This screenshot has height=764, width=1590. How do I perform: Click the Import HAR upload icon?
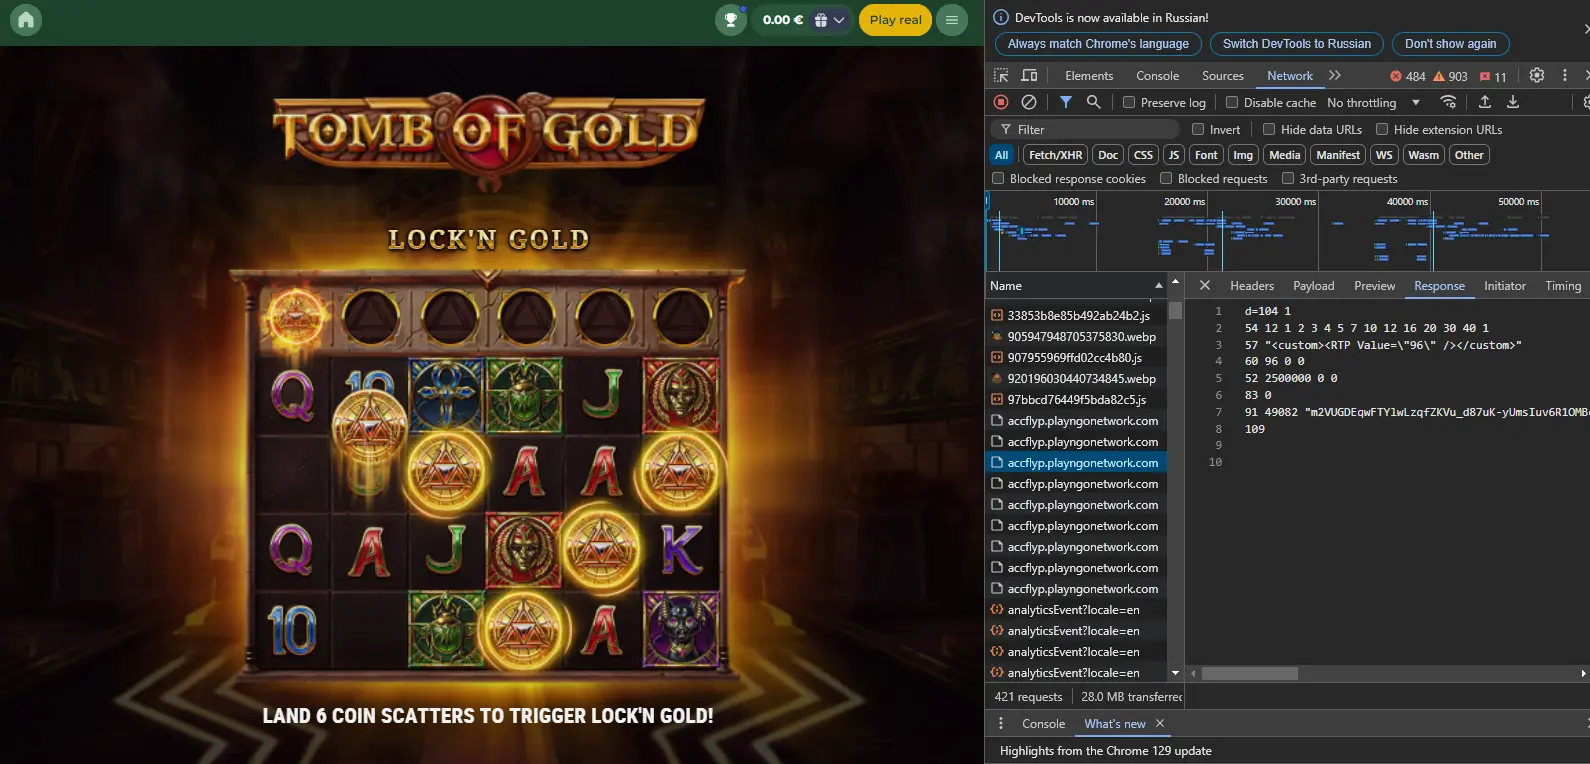coord(1485,102)
